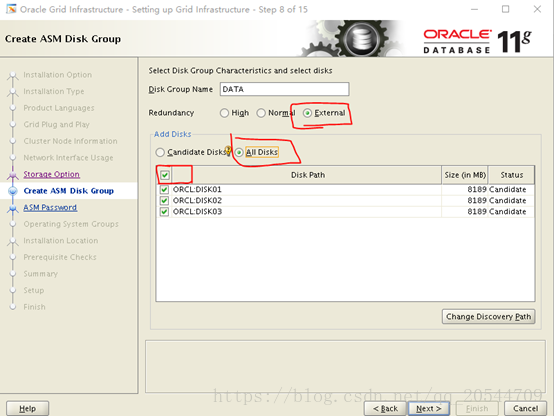
Task: Click the Installation Option step label
Action: [x=58, y=75]
